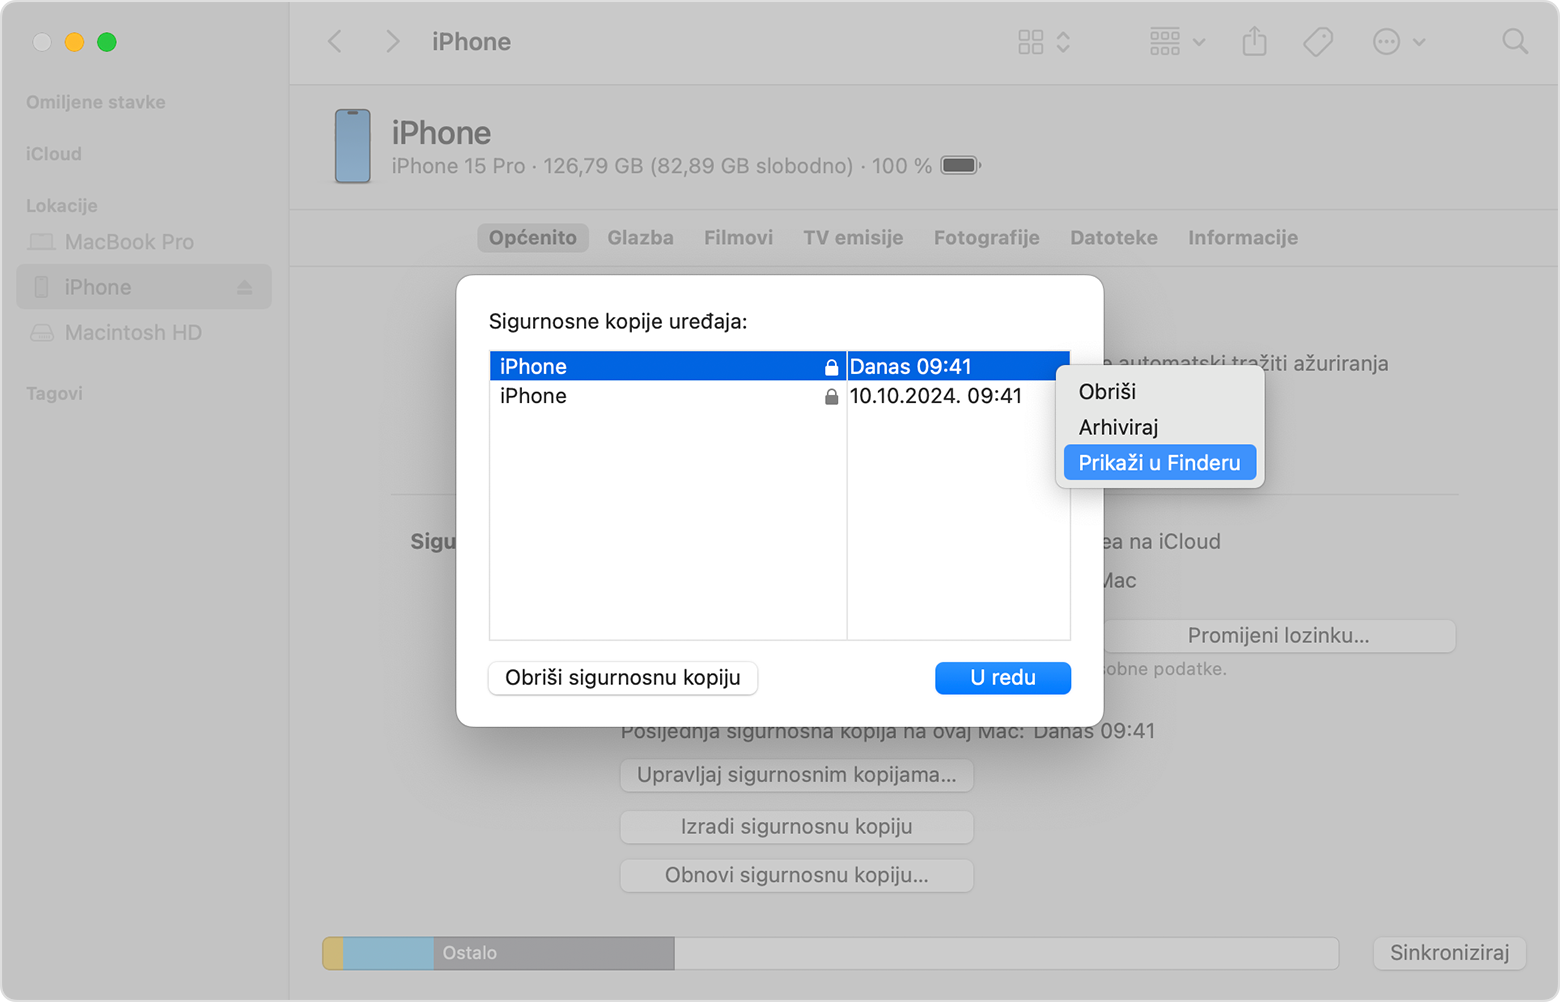
Task: Open the more actions ellipsis icon
Action: pyautogui.click(x=1386, y=41)
